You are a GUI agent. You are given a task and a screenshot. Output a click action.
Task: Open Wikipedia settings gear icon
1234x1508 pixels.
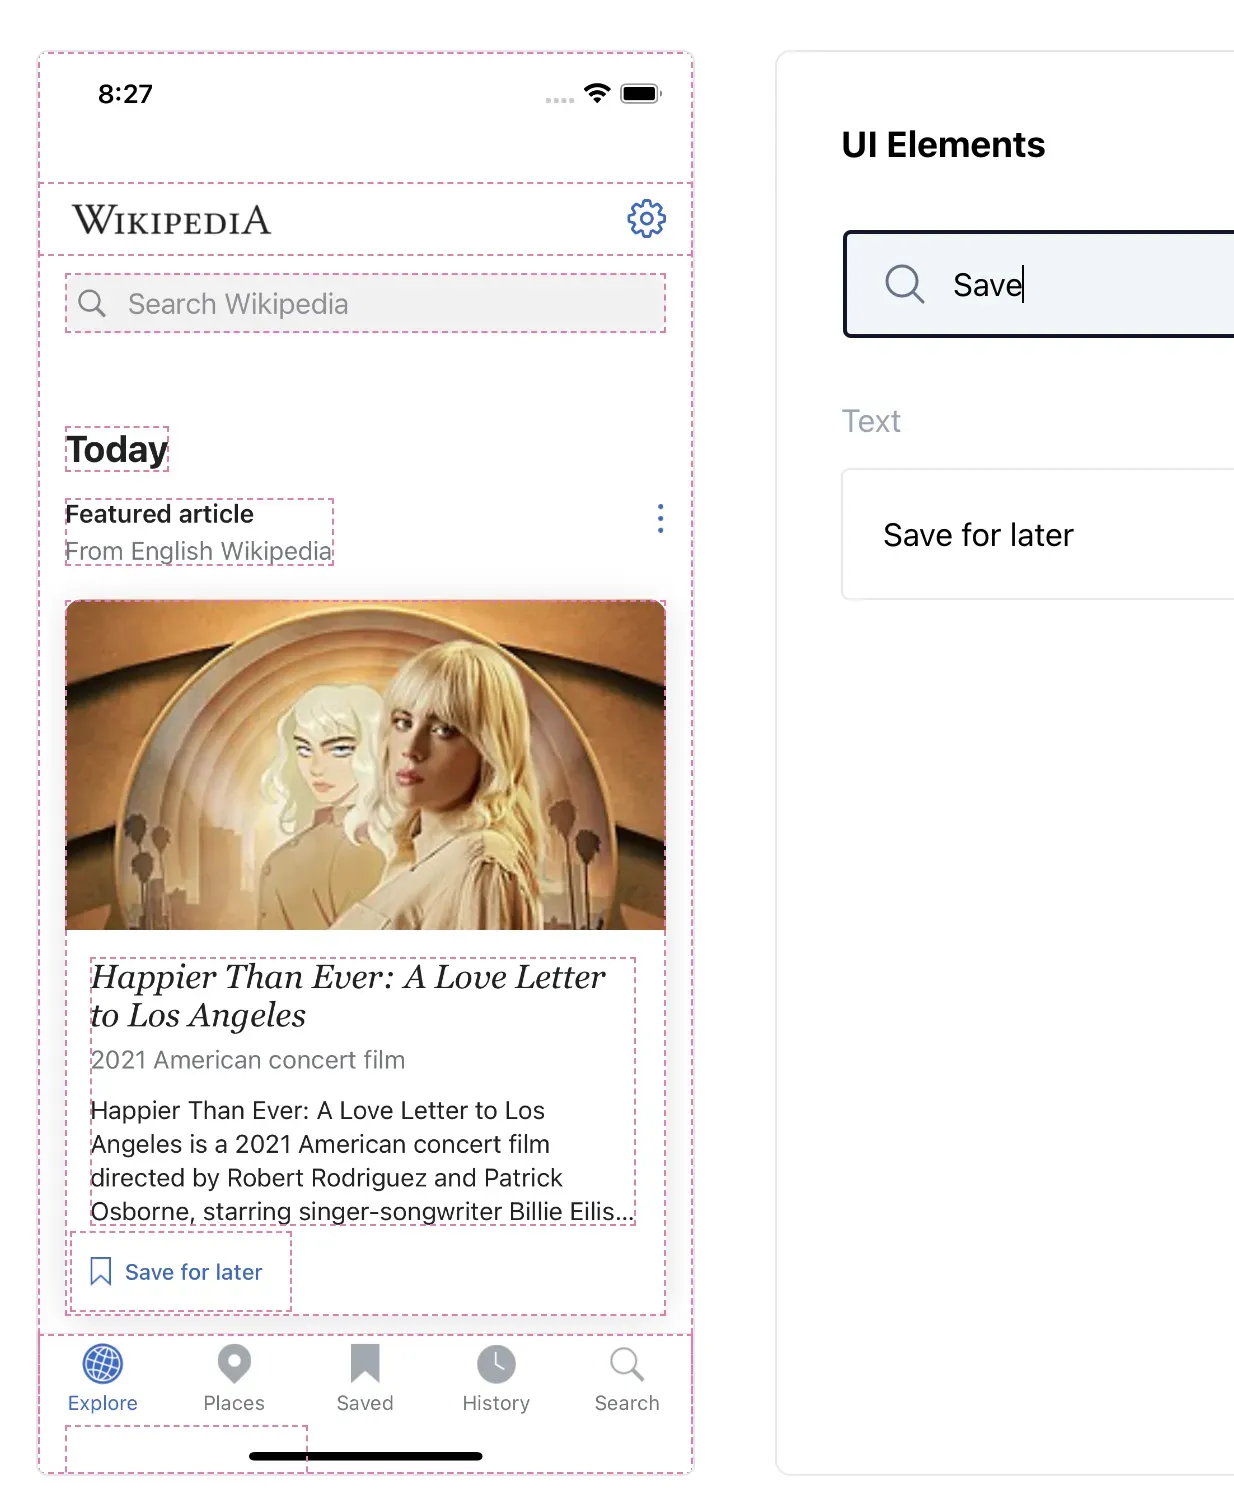pyautogui.click(x=646, y=218)
